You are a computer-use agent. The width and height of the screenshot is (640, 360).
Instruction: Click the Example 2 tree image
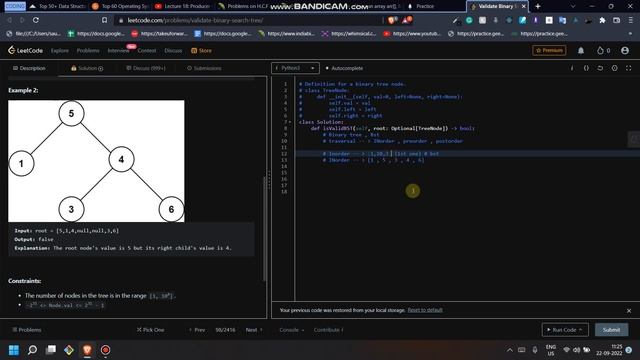[96, 161]
